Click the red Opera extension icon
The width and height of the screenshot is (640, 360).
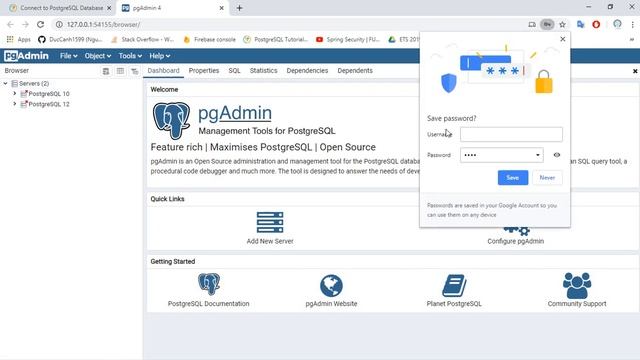coord(596,24)
